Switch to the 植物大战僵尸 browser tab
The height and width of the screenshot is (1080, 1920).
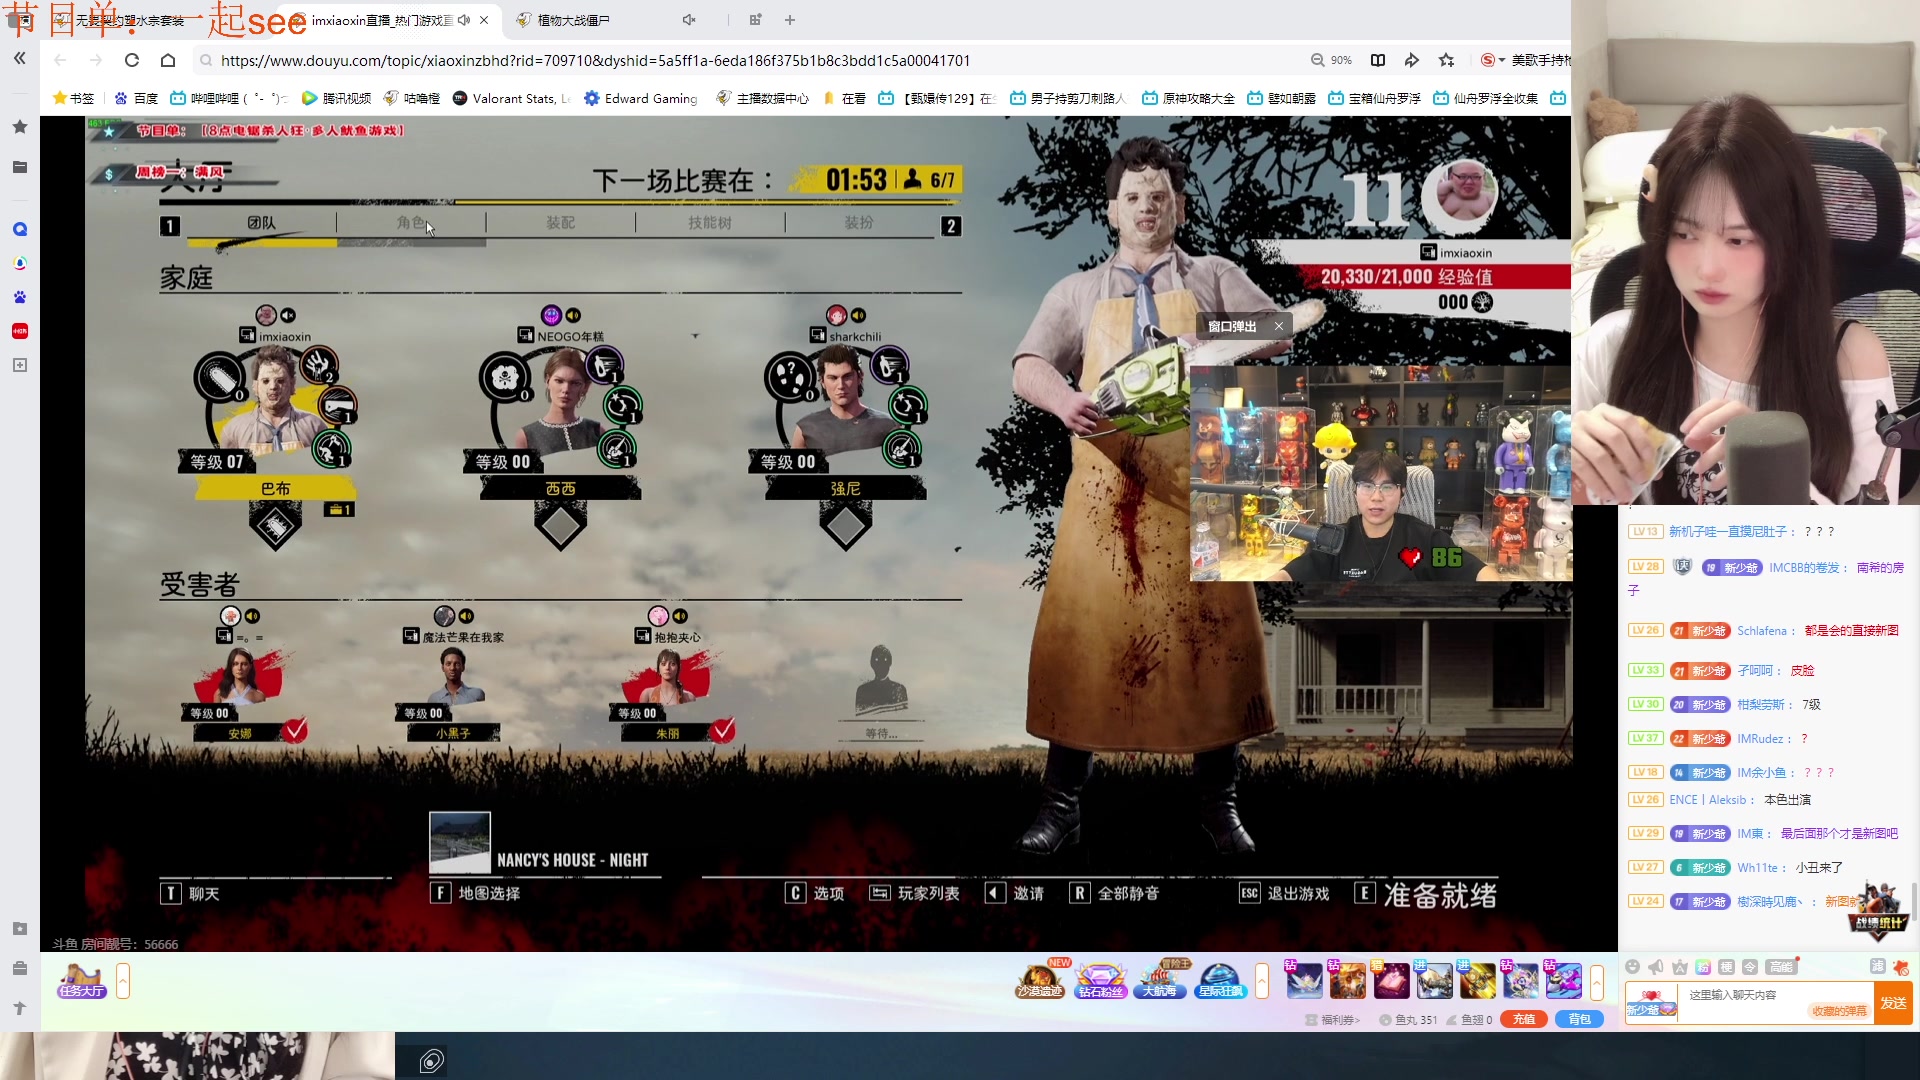tap(572, 20)
